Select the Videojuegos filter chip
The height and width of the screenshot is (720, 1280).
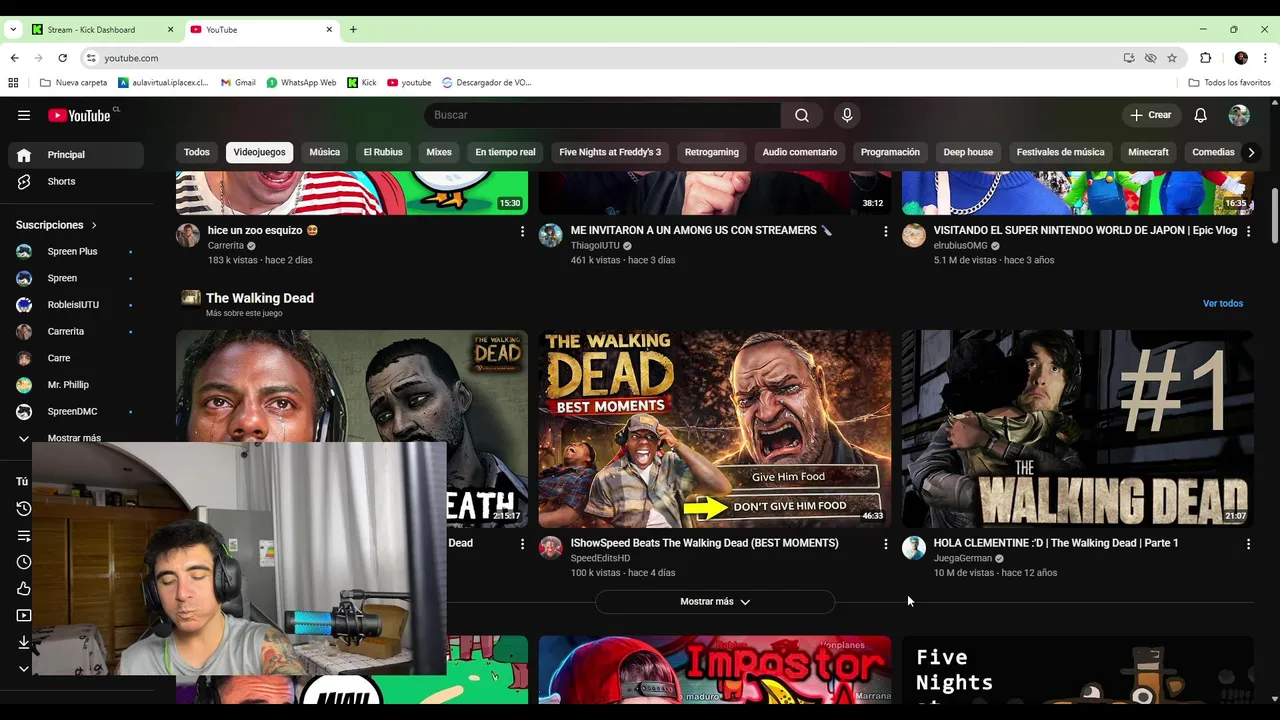point(259,152)
